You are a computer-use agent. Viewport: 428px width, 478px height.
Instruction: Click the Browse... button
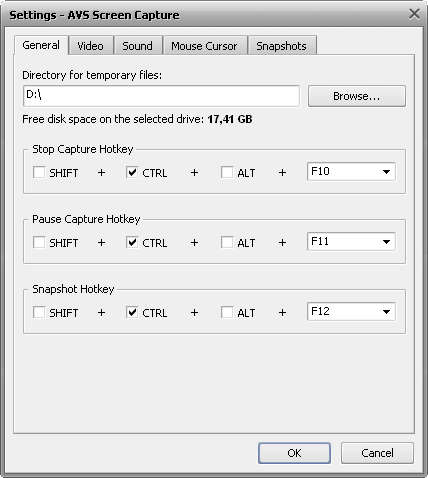pyautogui.click(x=357, y=96)
